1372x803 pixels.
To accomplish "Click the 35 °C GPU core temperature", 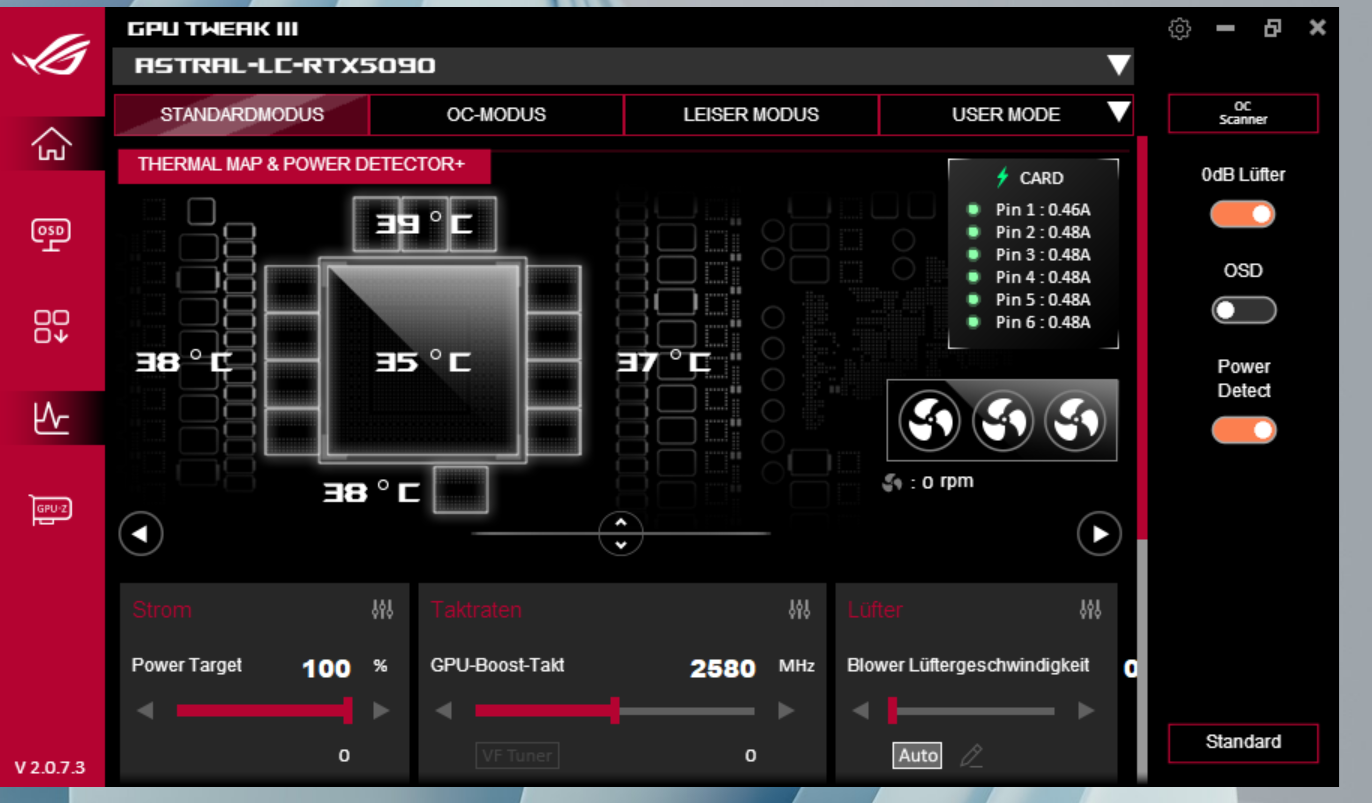I will (422, 361).
